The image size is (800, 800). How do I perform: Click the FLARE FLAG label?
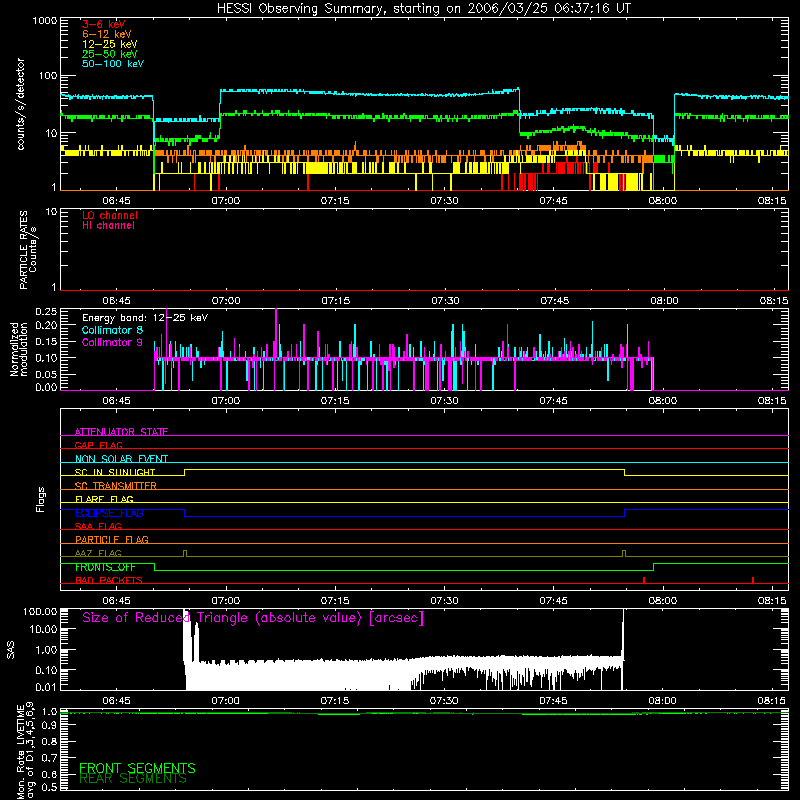click(104, 499)
